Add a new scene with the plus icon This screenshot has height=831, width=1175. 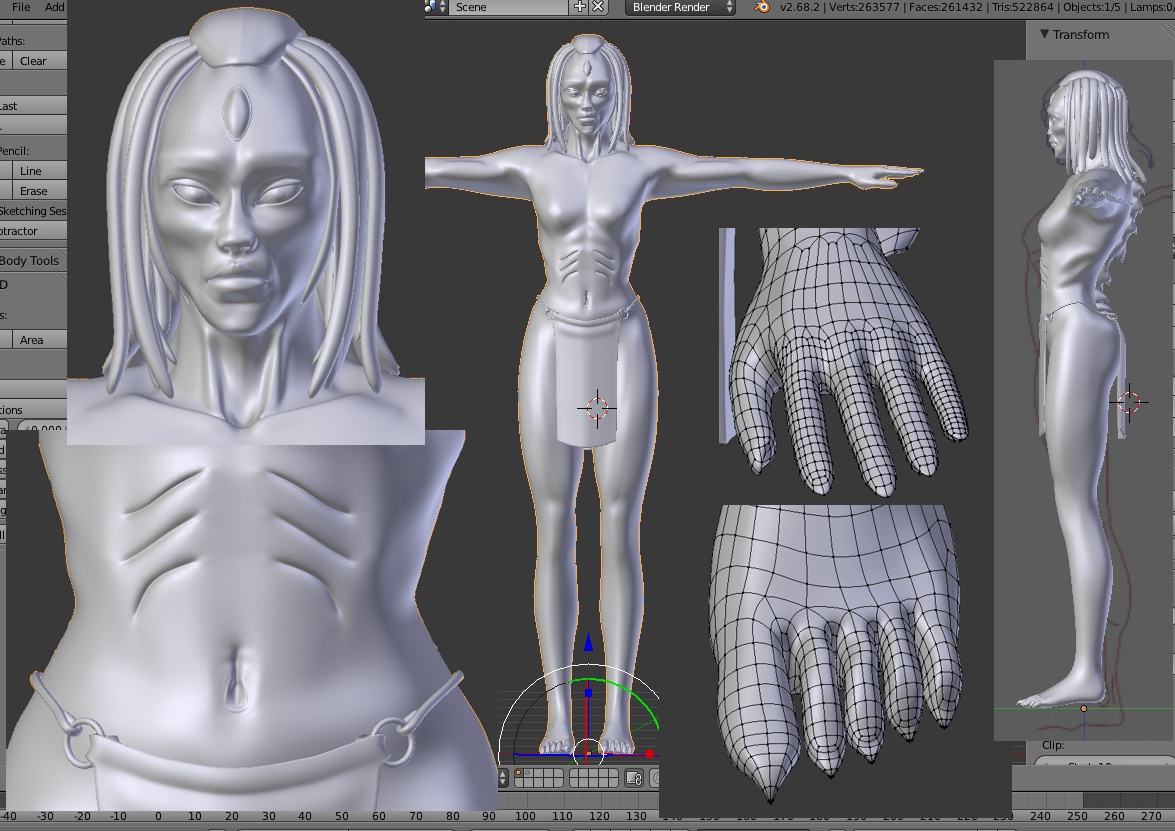[579, 7]
